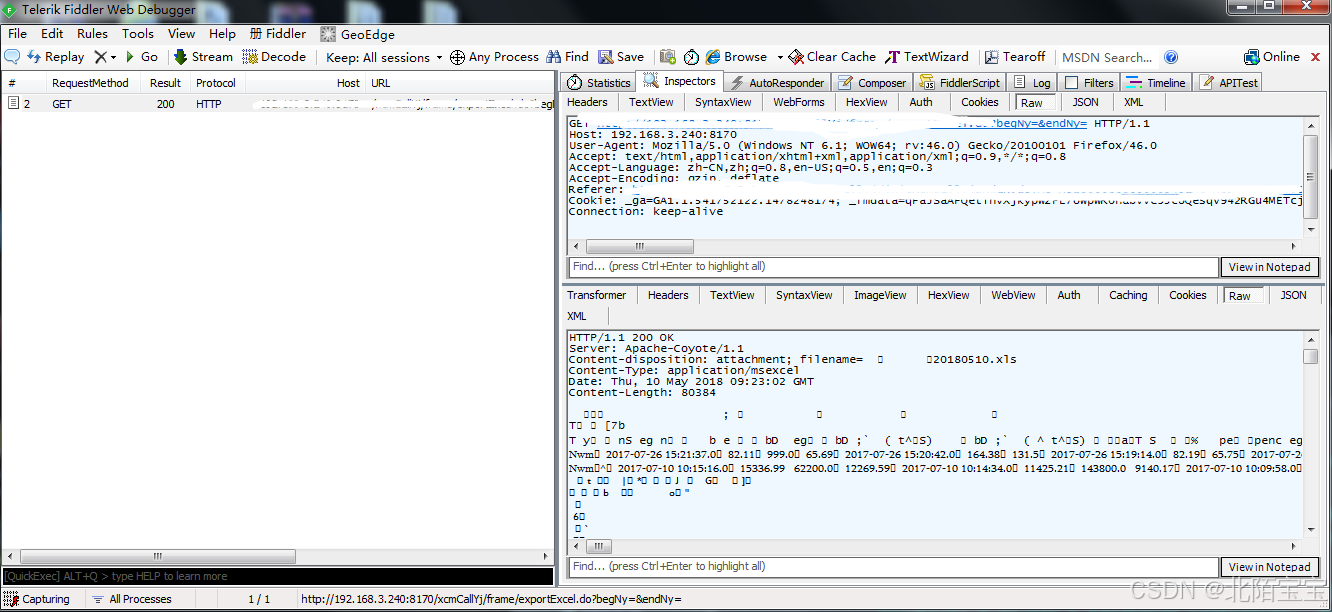Toggle Stream mode in toolbar
The width and height of the screenshot is (1332, 612).
pos(203,57)
